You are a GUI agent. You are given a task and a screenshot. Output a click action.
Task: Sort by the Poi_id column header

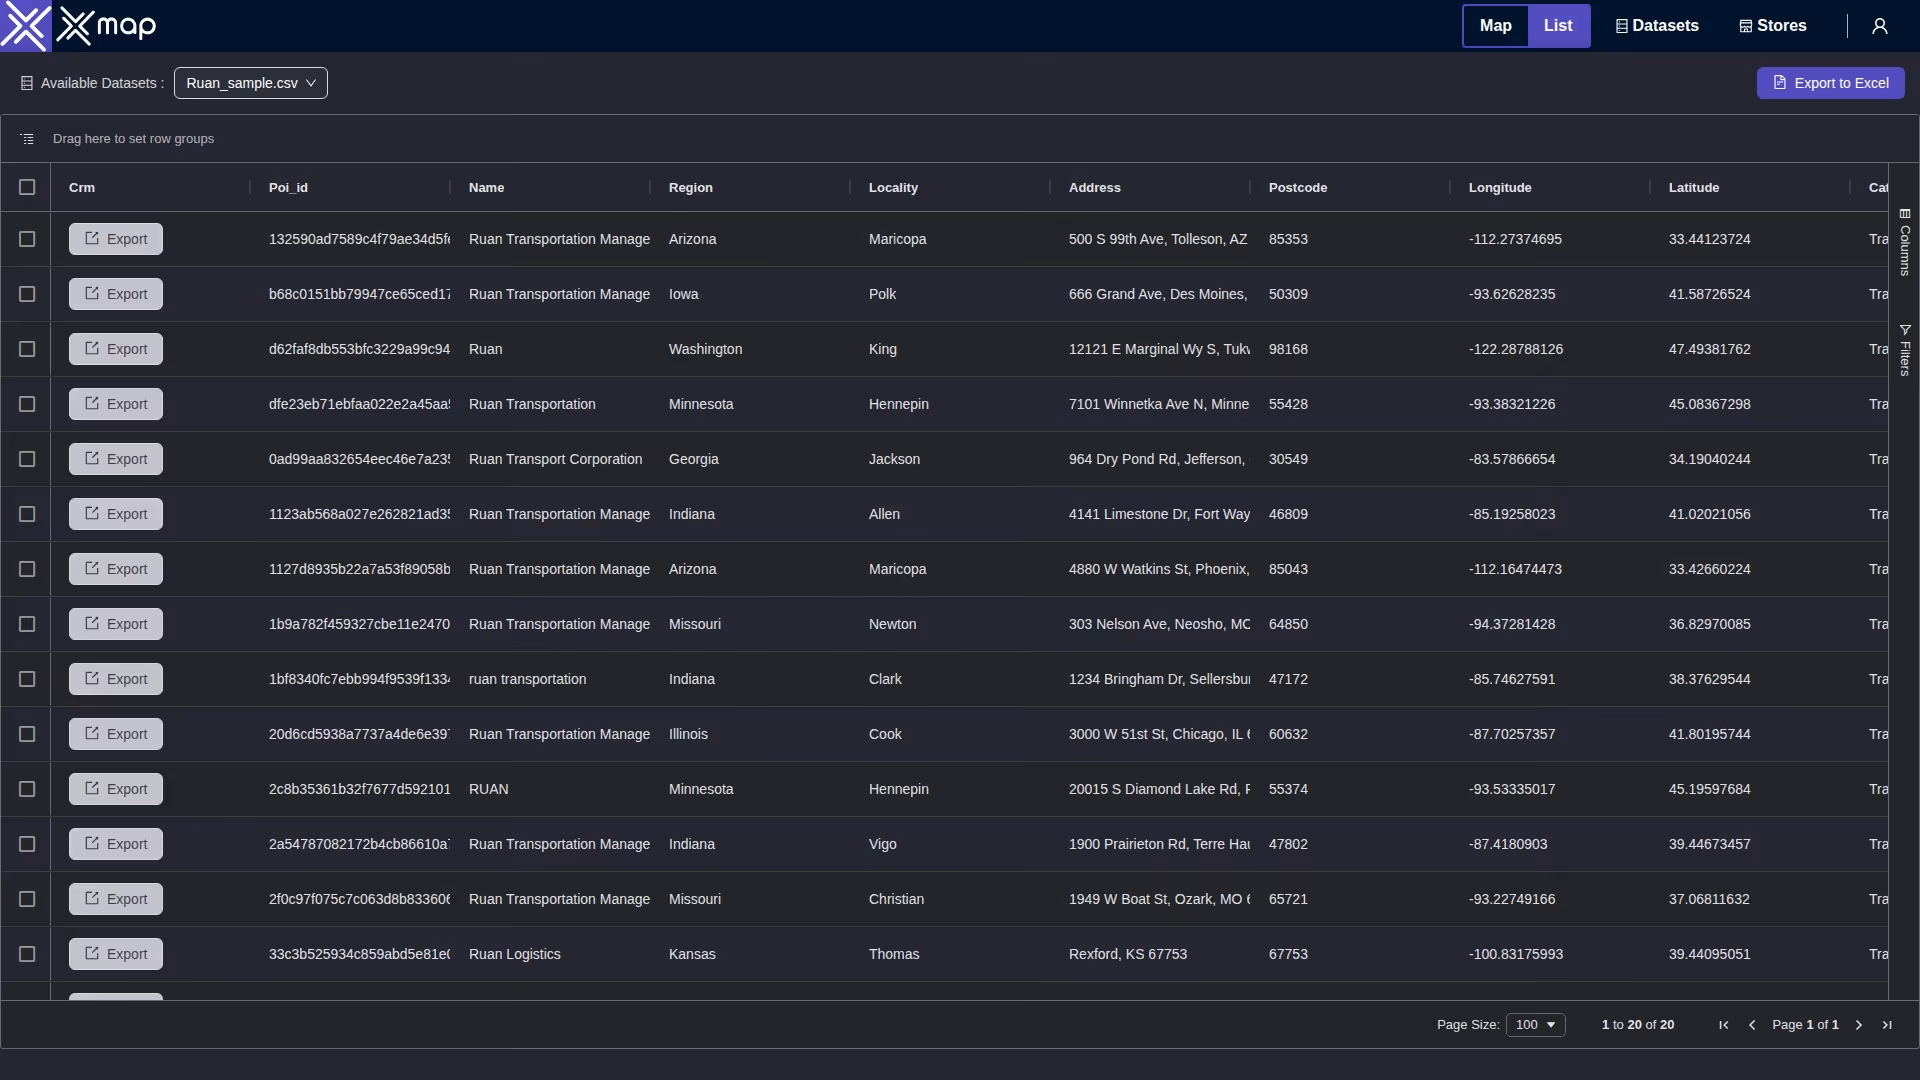[x=288, y=187]
